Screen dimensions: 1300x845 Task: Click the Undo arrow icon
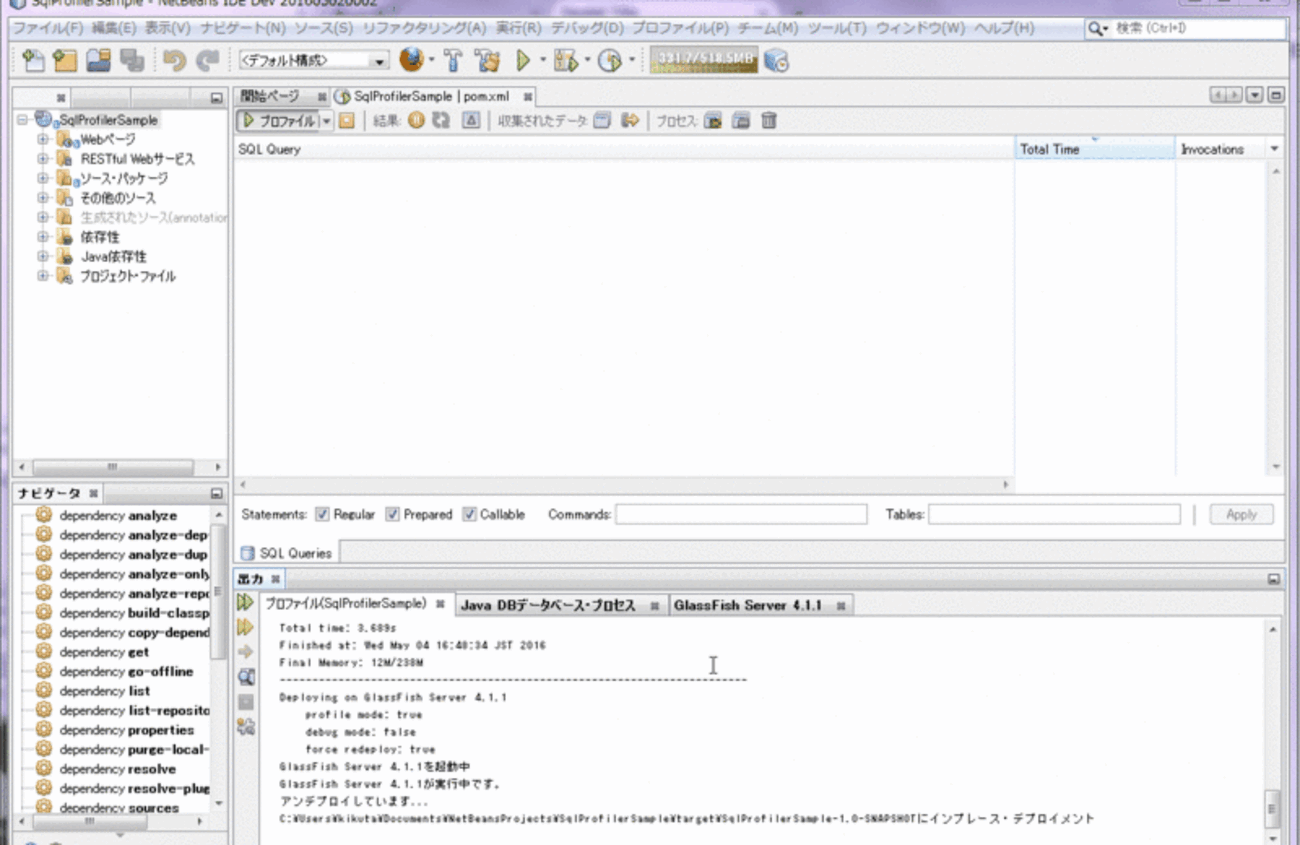pyautogui.click(x=174, y=62)
